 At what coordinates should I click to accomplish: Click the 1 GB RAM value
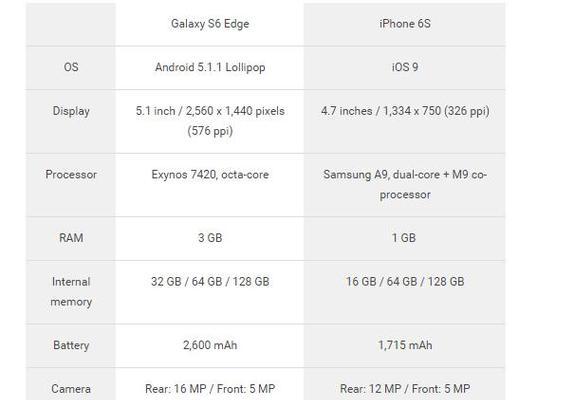(x=404, y=238)
